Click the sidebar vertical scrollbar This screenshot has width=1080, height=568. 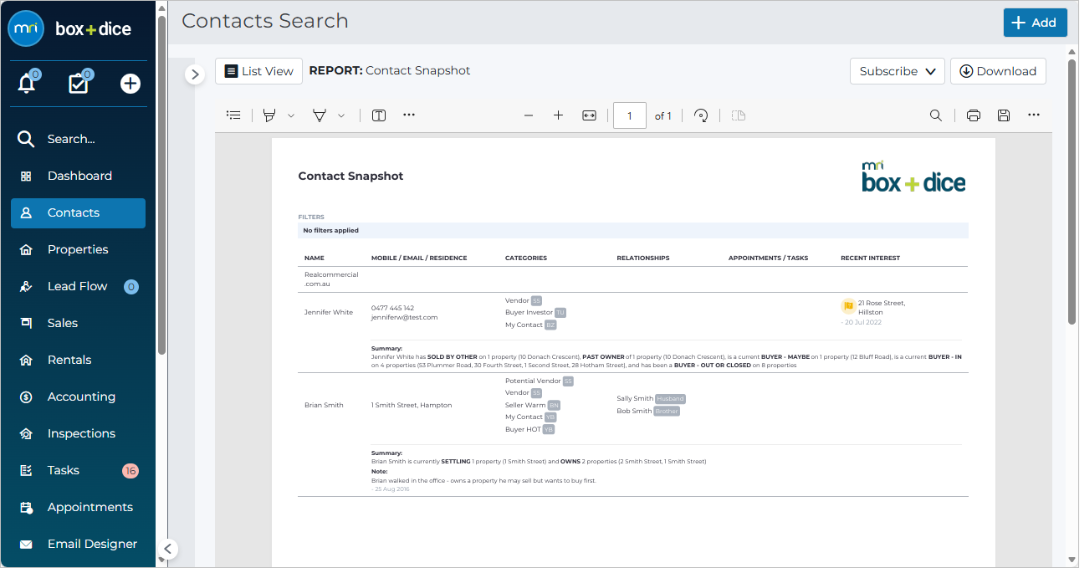pyautogui.click(x=162, y=185)
